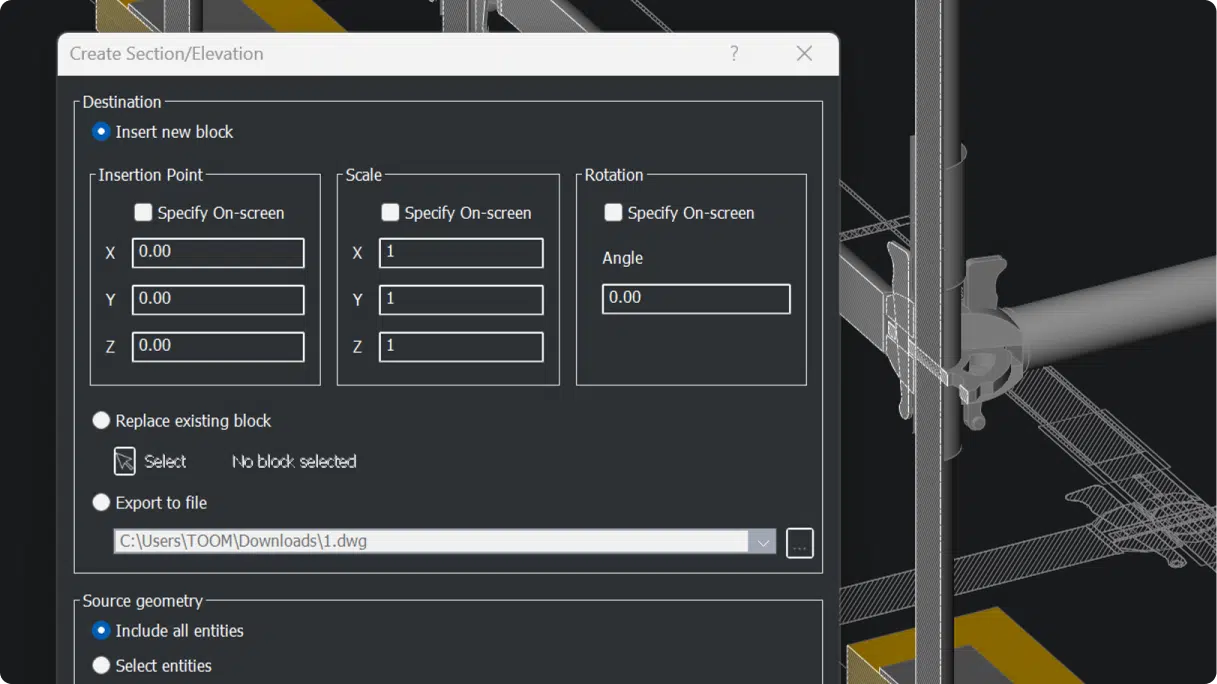
Task: Open the browse ellipsis icon for file export
Action: tap(798, 542)
